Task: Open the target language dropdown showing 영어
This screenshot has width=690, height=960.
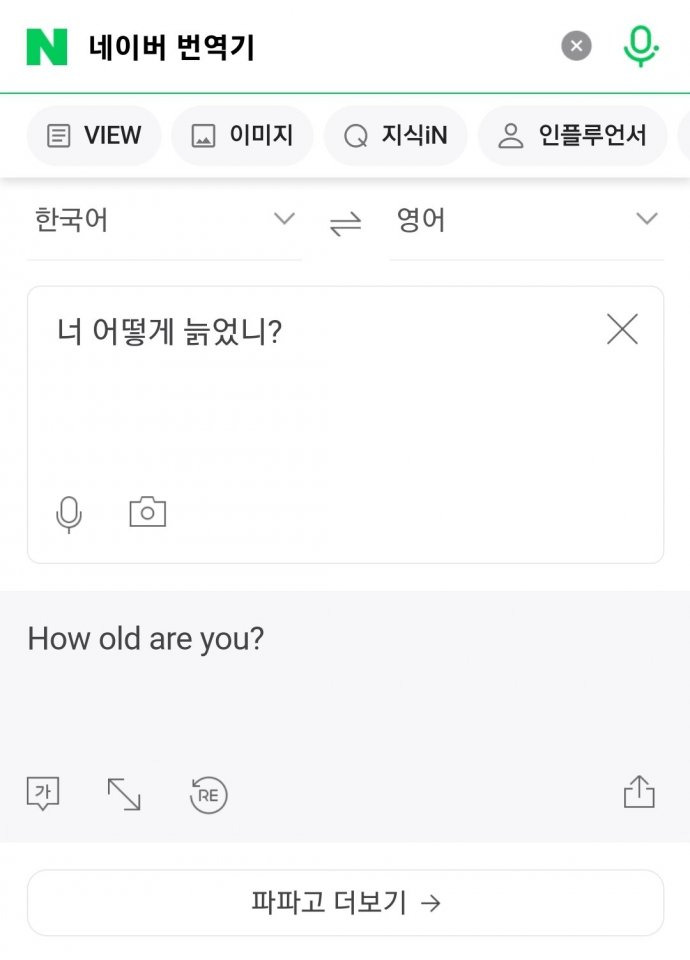Action: click(520, 219)
